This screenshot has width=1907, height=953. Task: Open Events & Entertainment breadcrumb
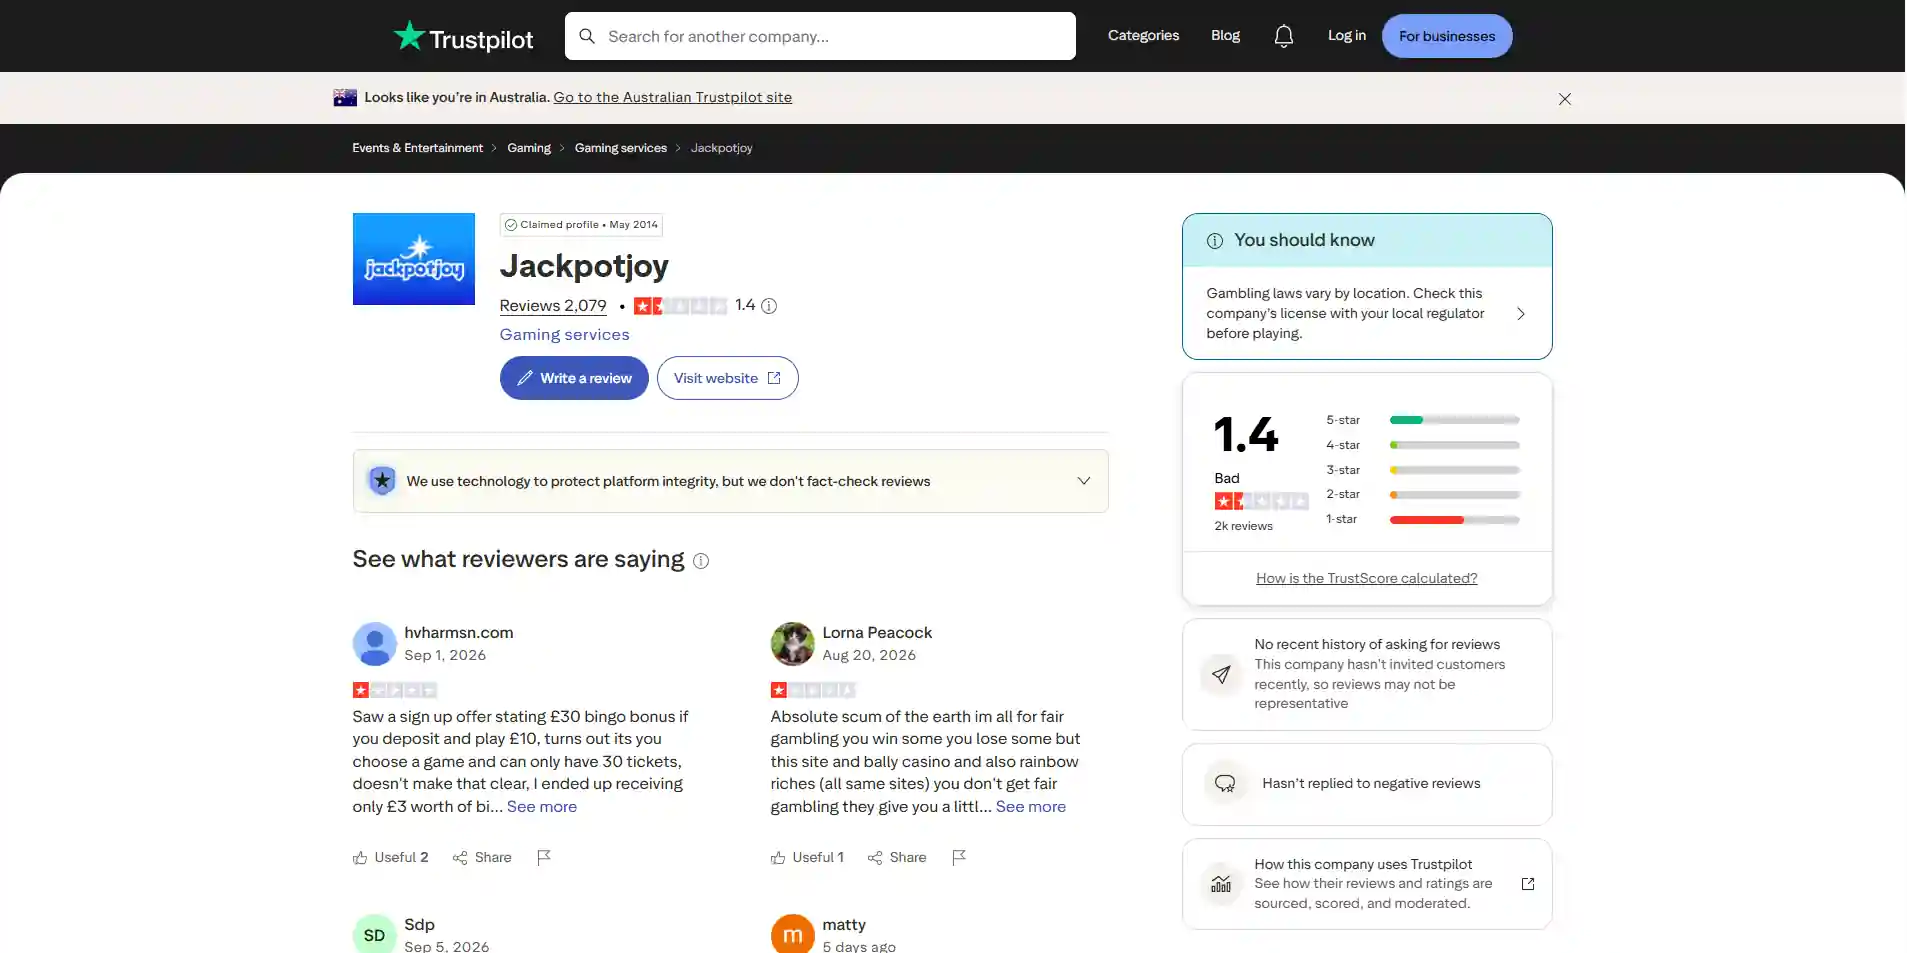point(417,148)
